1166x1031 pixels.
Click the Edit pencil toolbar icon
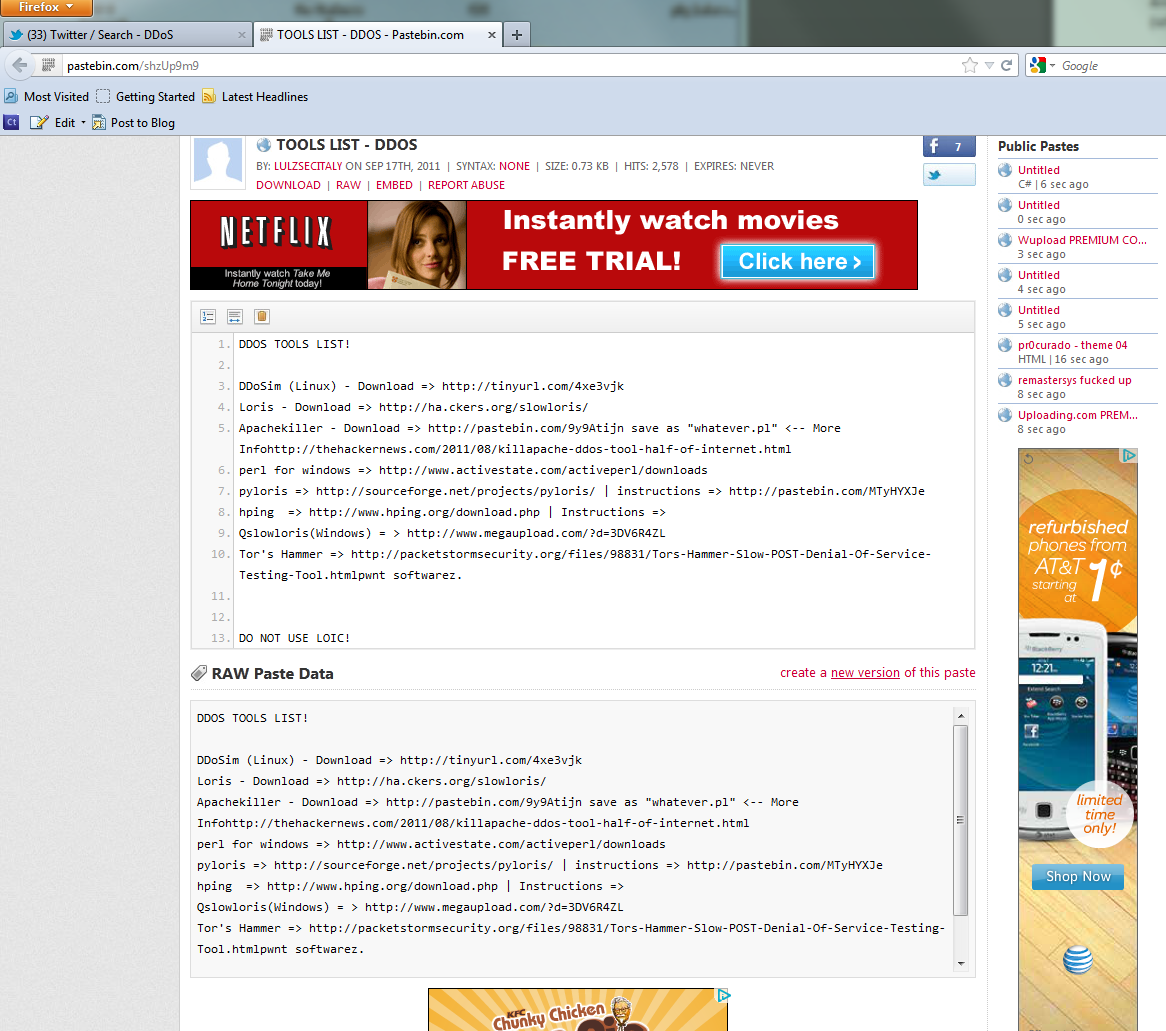click(39, 123)
